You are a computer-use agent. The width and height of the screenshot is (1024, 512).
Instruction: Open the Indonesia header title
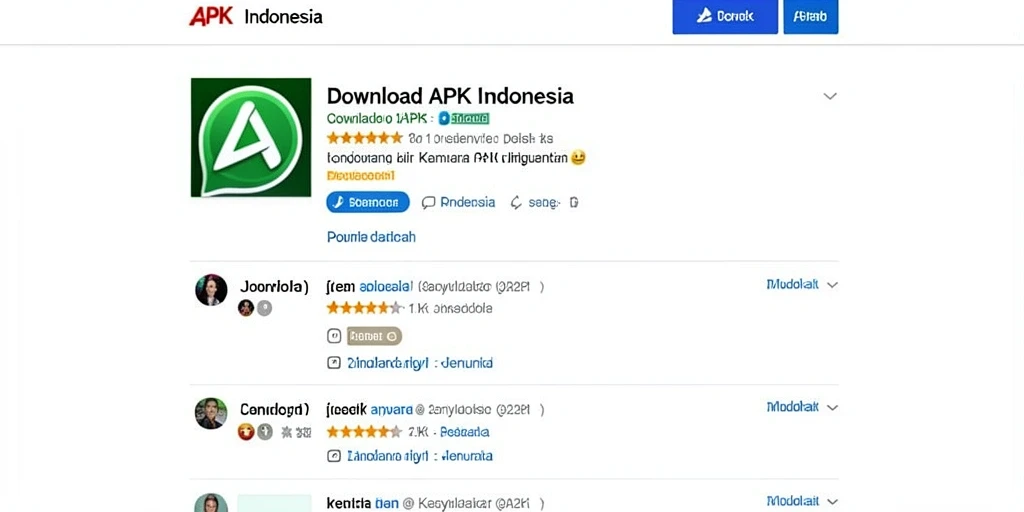[x=283, y=17]
